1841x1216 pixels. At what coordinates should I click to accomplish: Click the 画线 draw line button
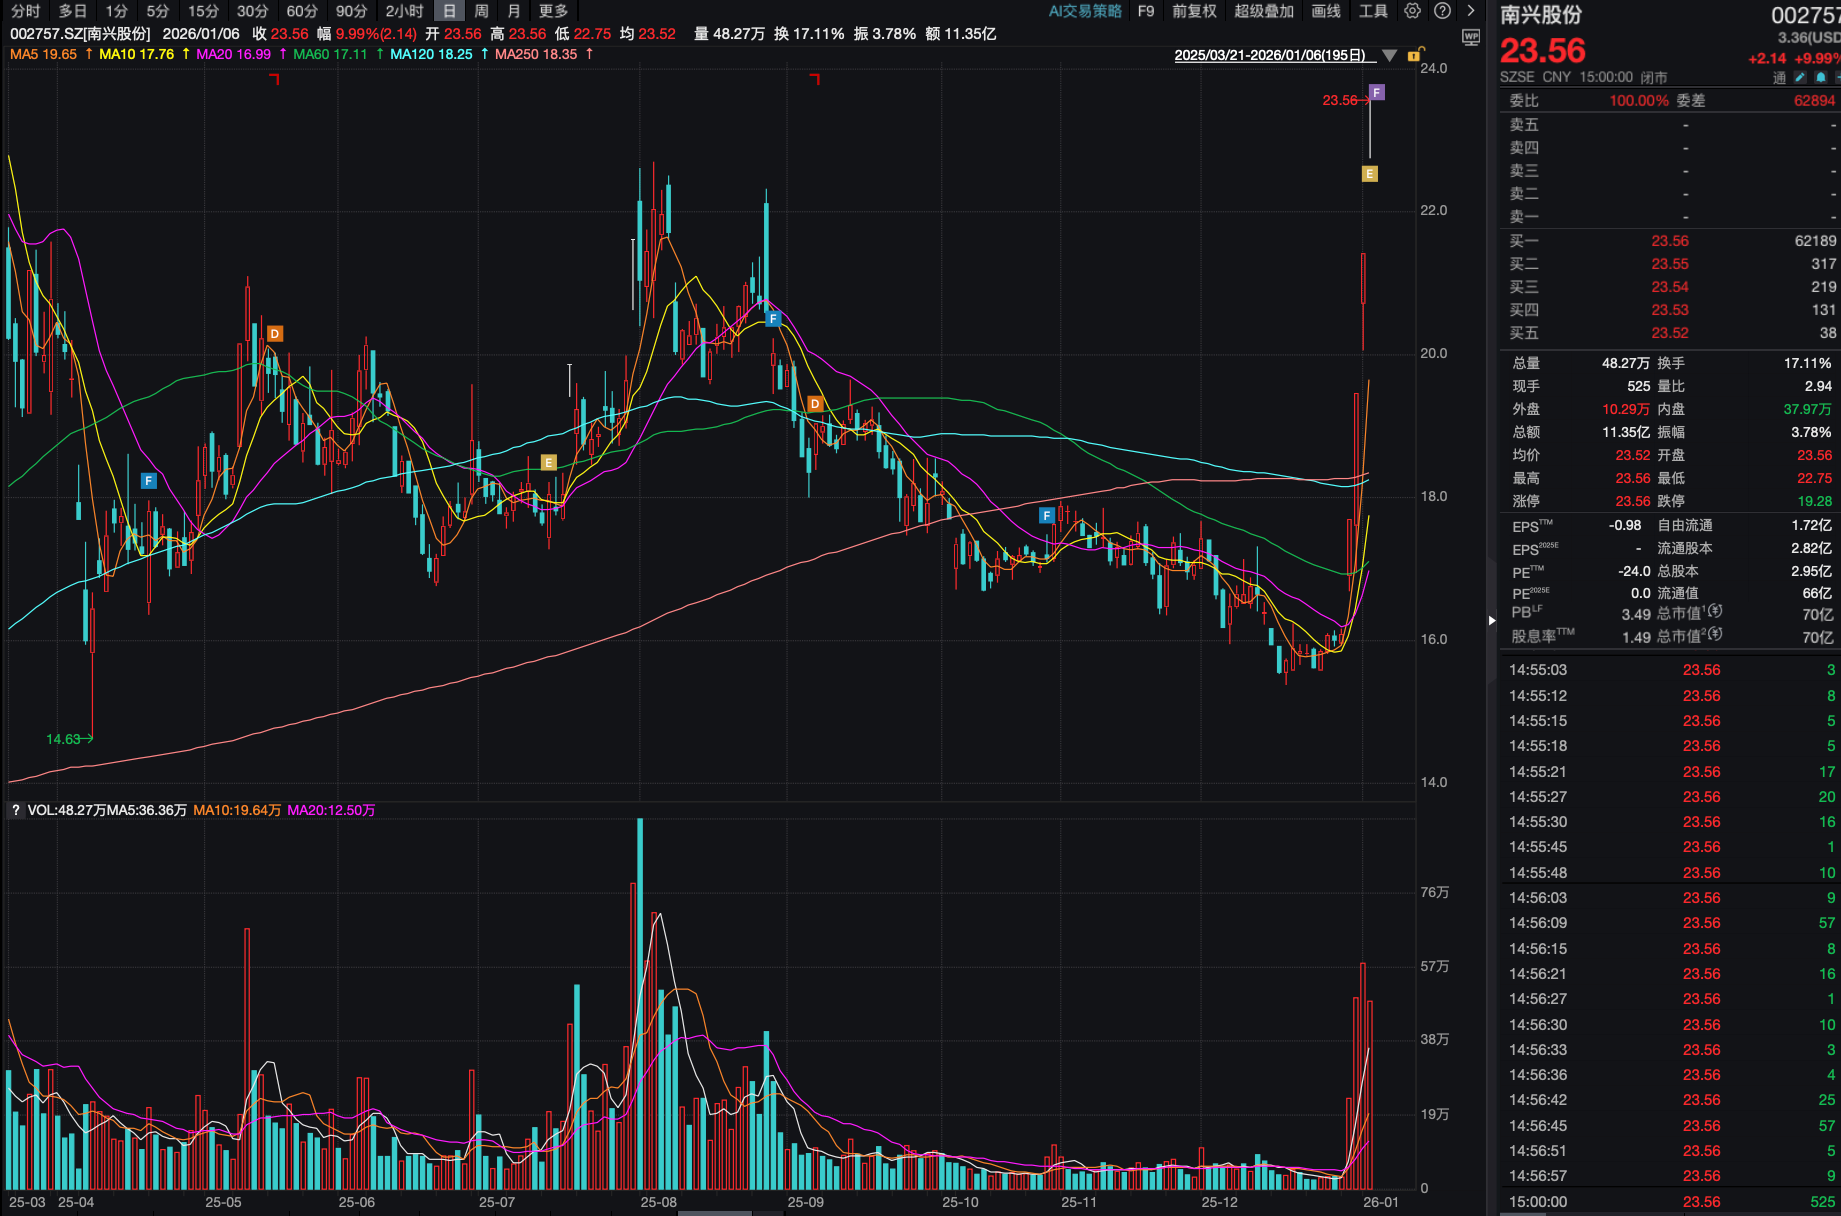pyautogui.click(x=1325, y=11)
